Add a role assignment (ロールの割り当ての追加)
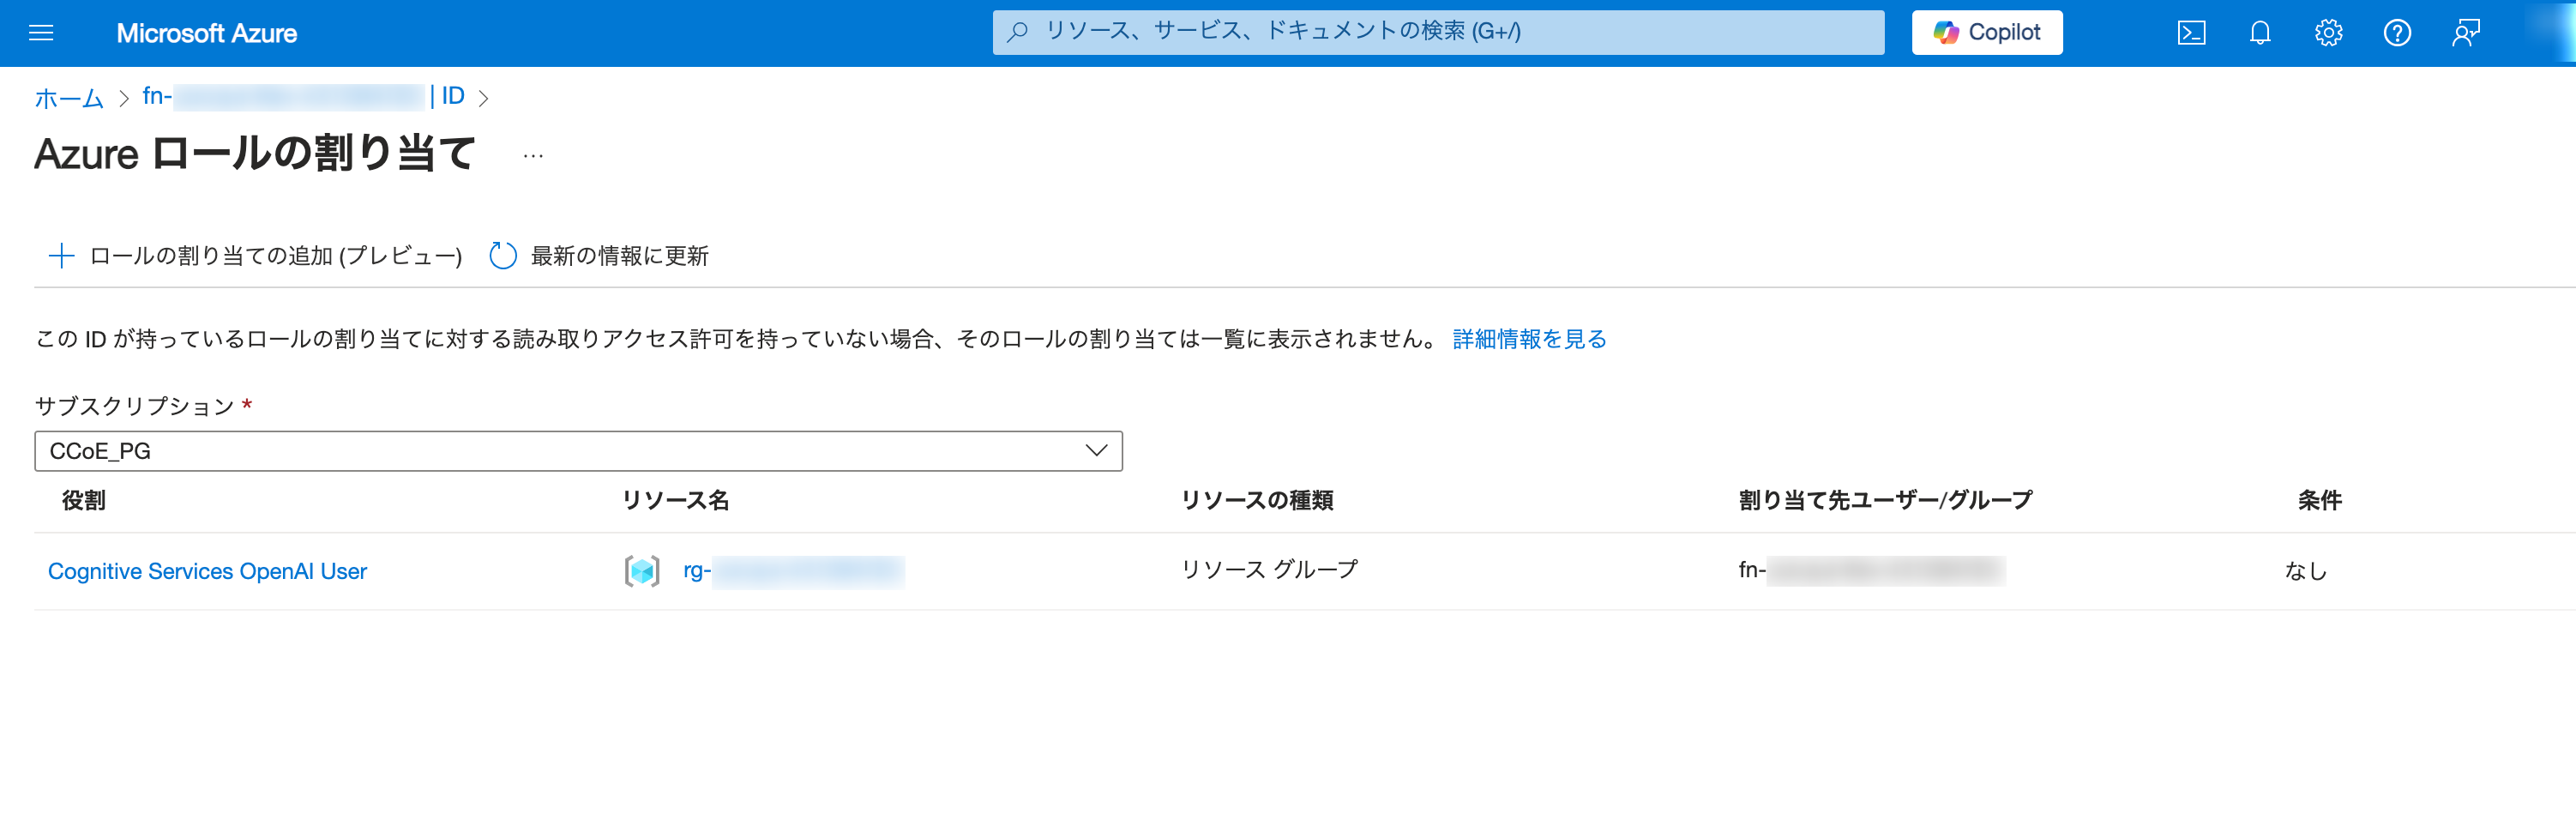 click(x=255, y=256)
